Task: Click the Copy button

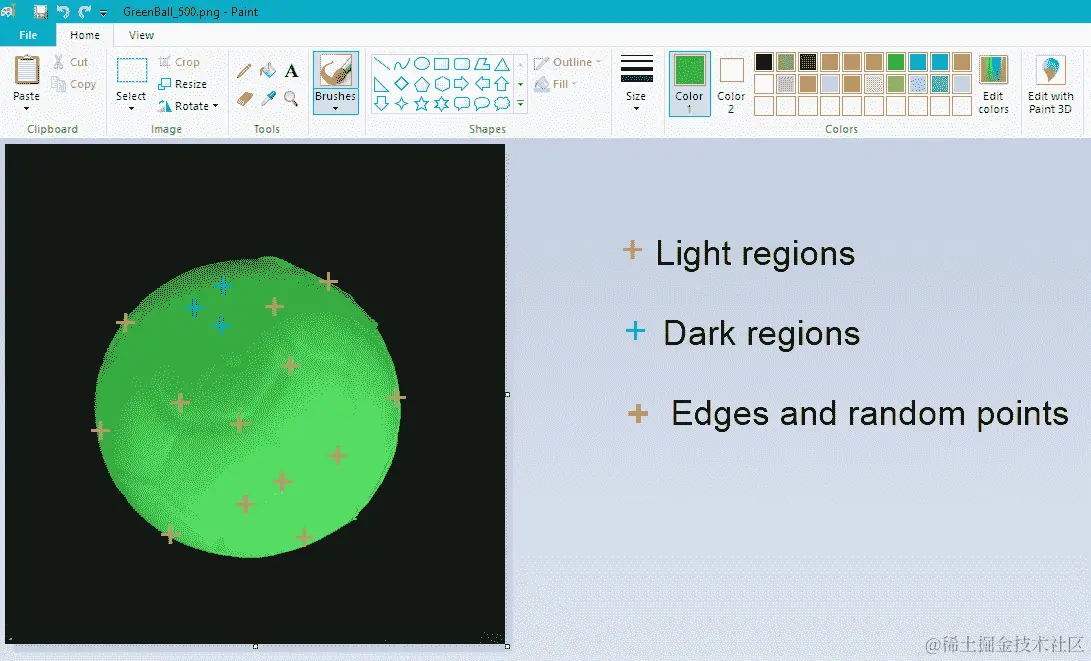Action: click(x=74, y=84)
